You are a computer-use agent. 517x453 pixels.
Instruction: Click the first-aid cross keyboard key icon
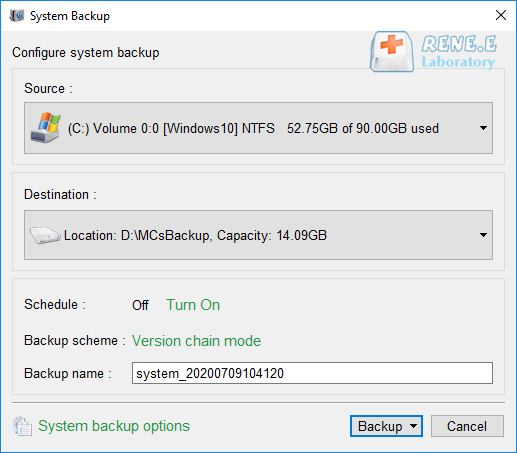click(392, 52)
